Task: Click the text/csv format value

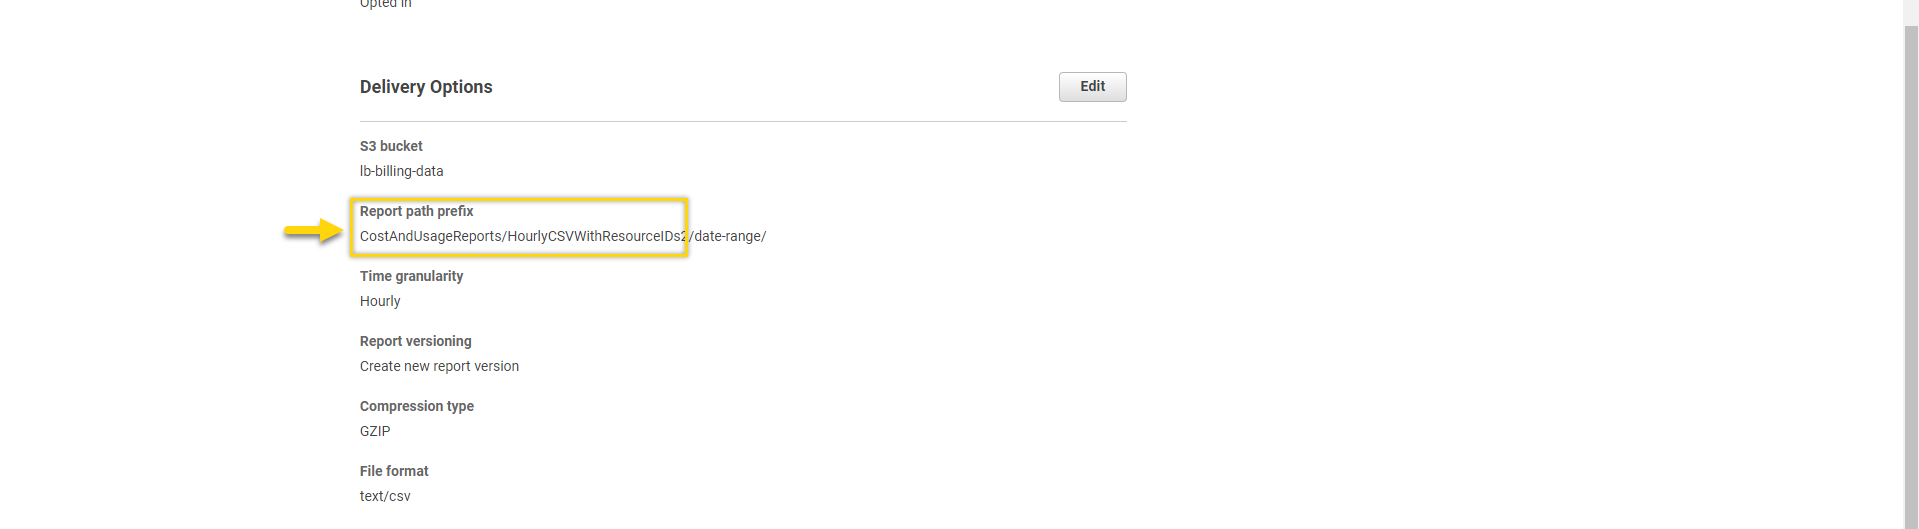Action: pos(385,496)
